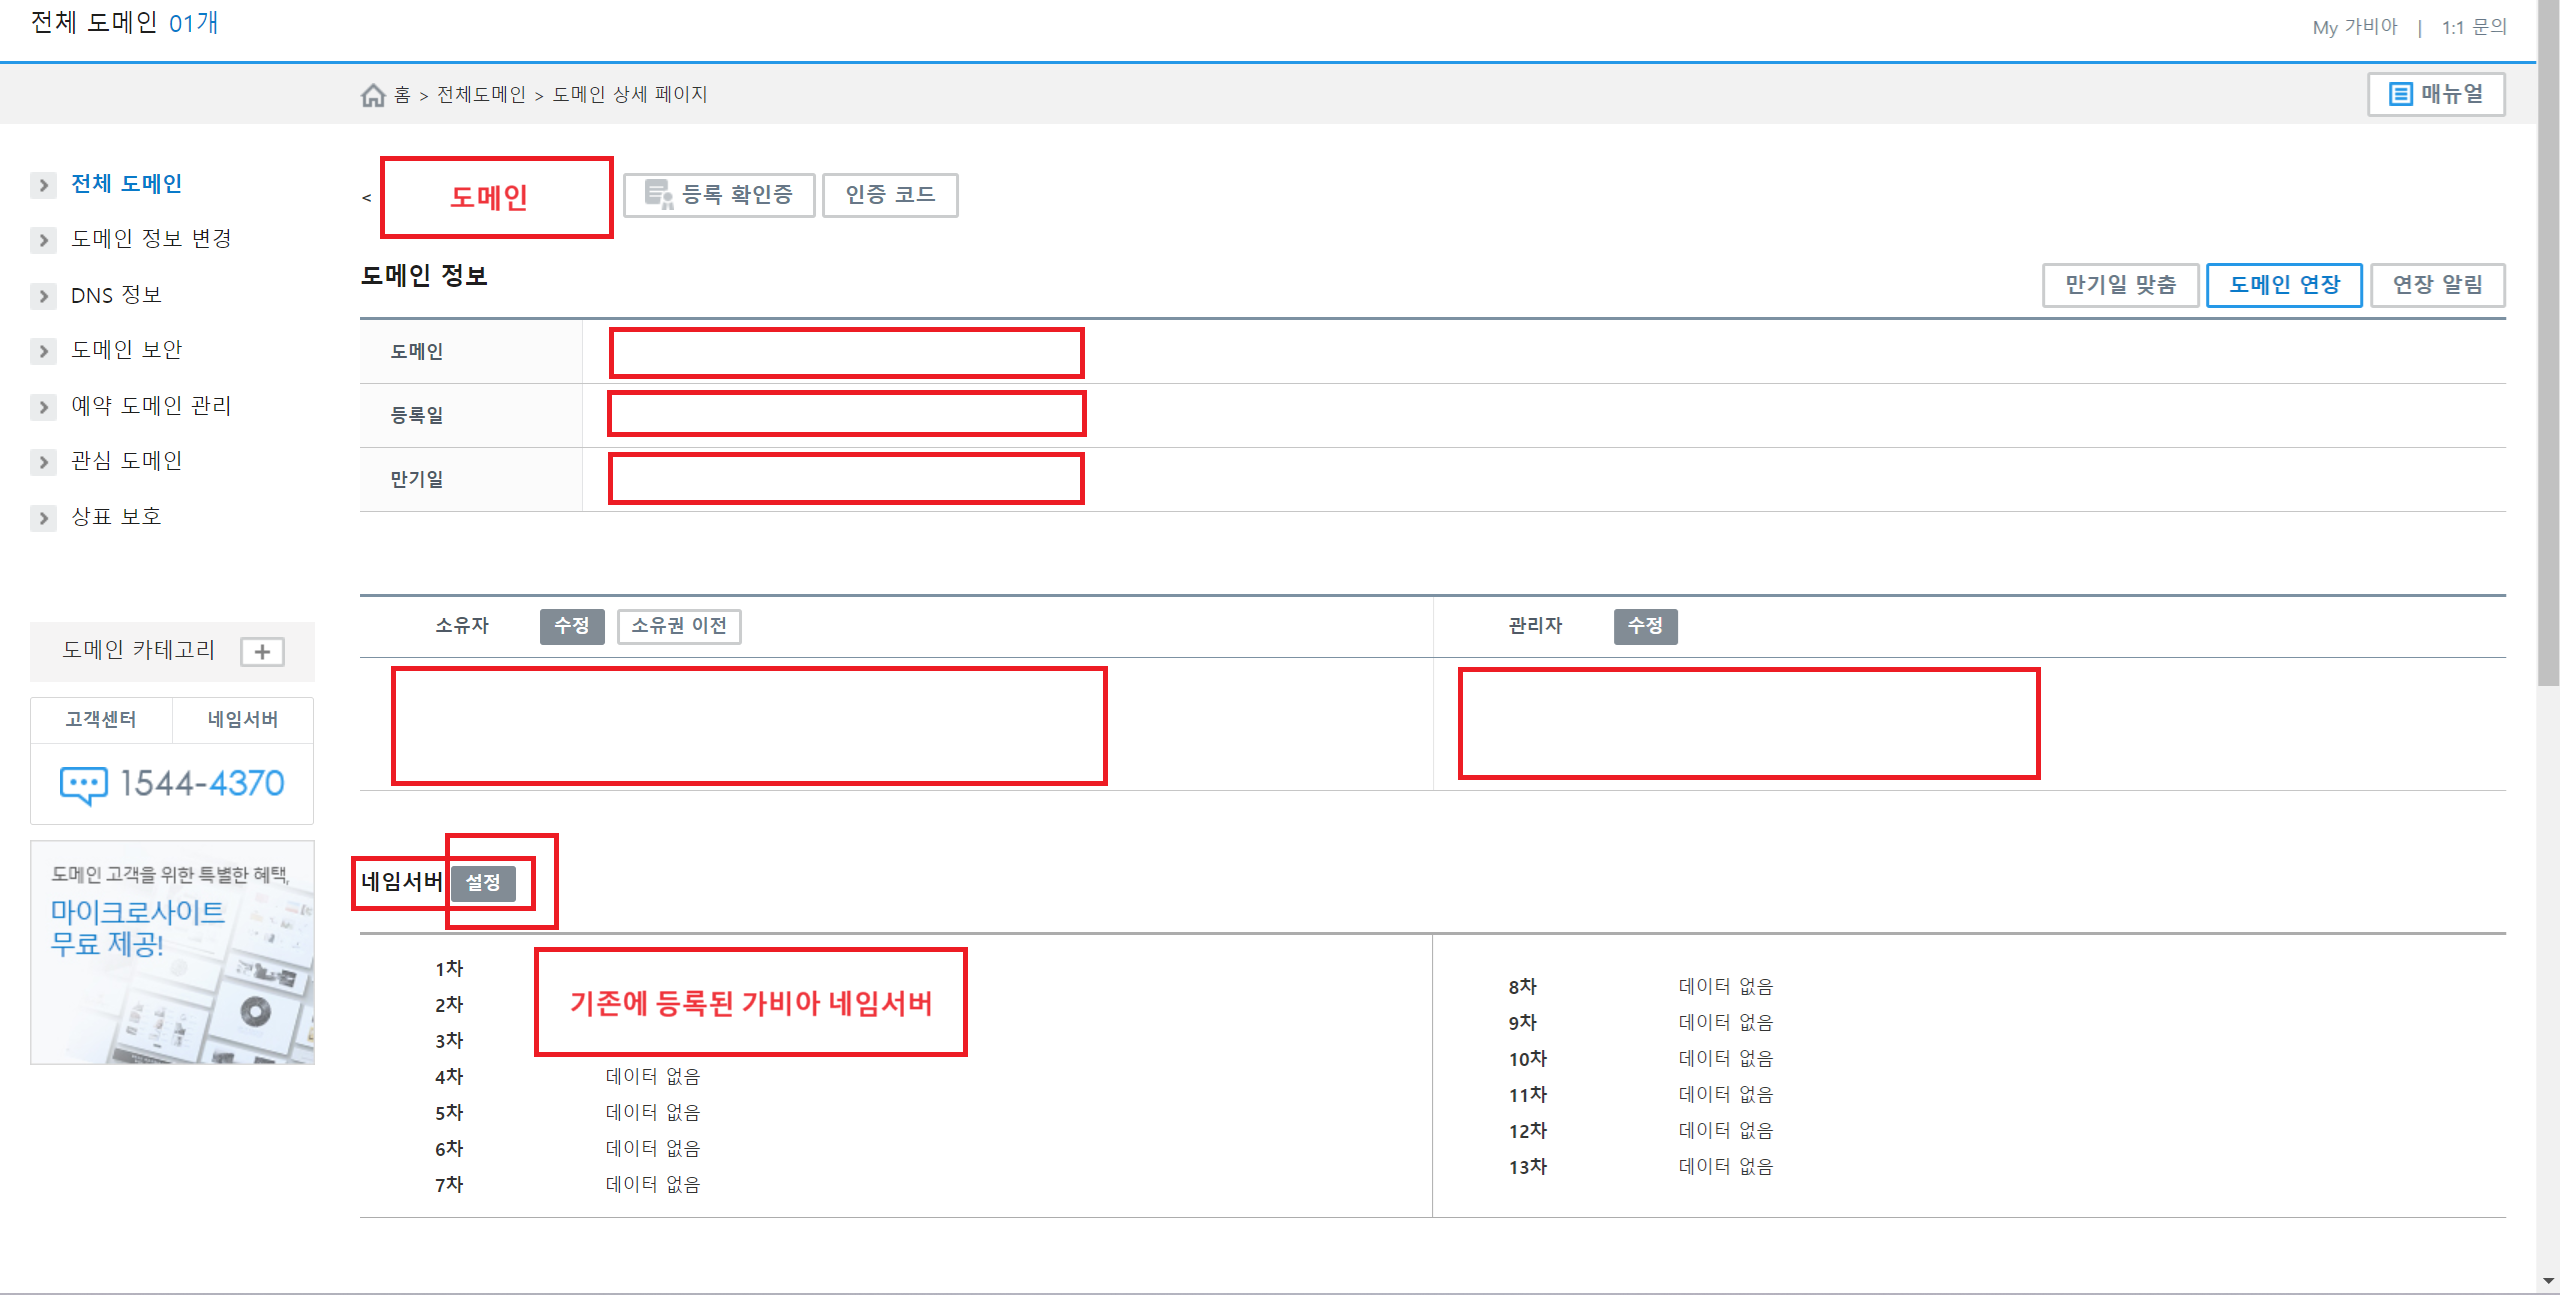2560x1295 pixels.
Task: Click the home icon in breadcrumb
Action: point(373,95)
